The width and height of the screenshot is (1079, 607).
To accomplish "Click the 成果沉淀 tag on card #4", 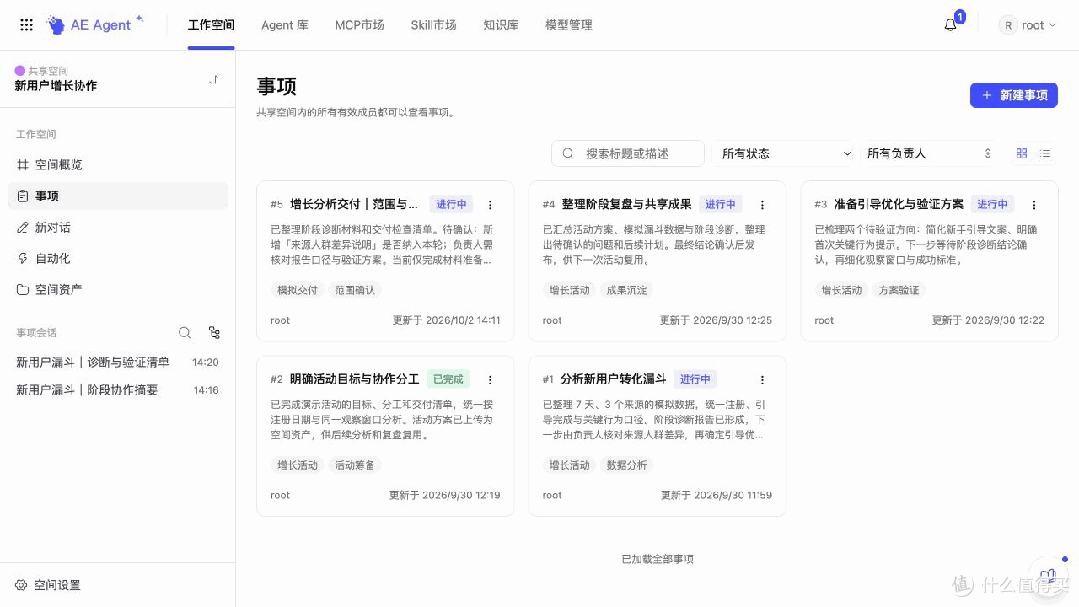I will (x=626, y=290).
